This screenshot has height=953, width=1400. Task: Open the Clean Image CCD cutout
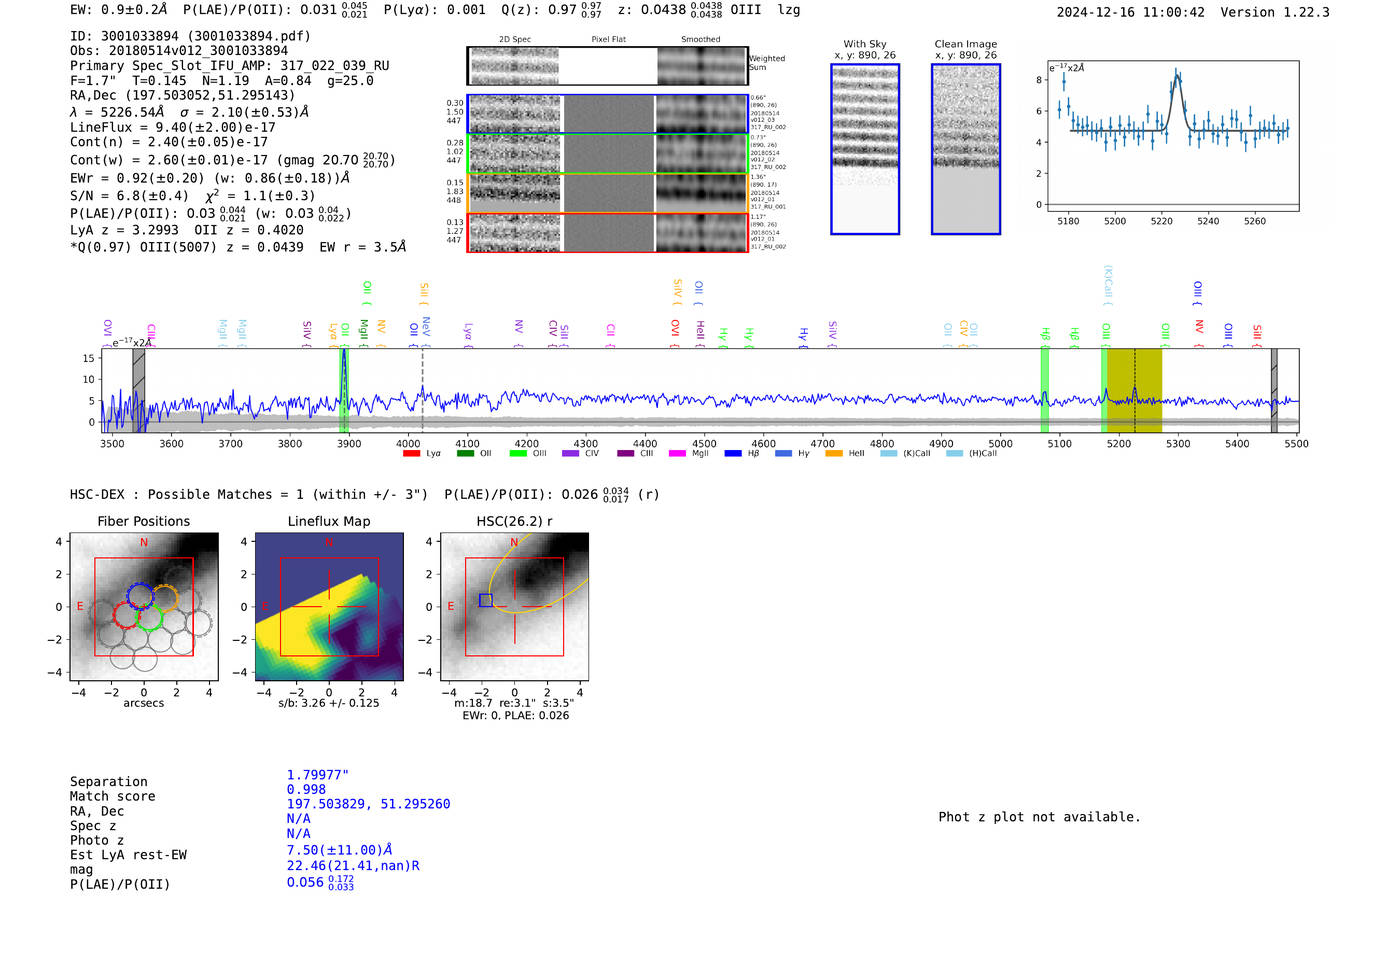(966, 149)
